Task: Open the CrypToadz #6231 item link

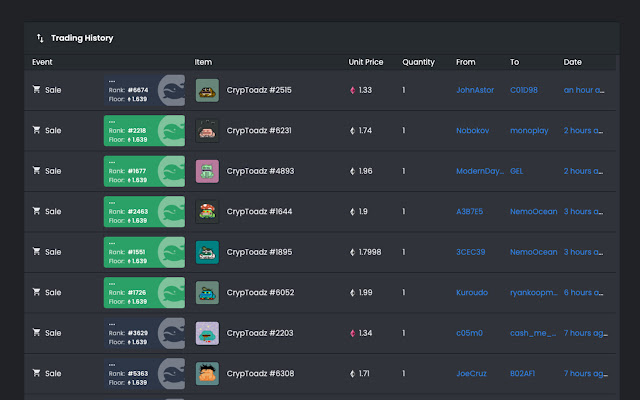Action: coord(259,130)
